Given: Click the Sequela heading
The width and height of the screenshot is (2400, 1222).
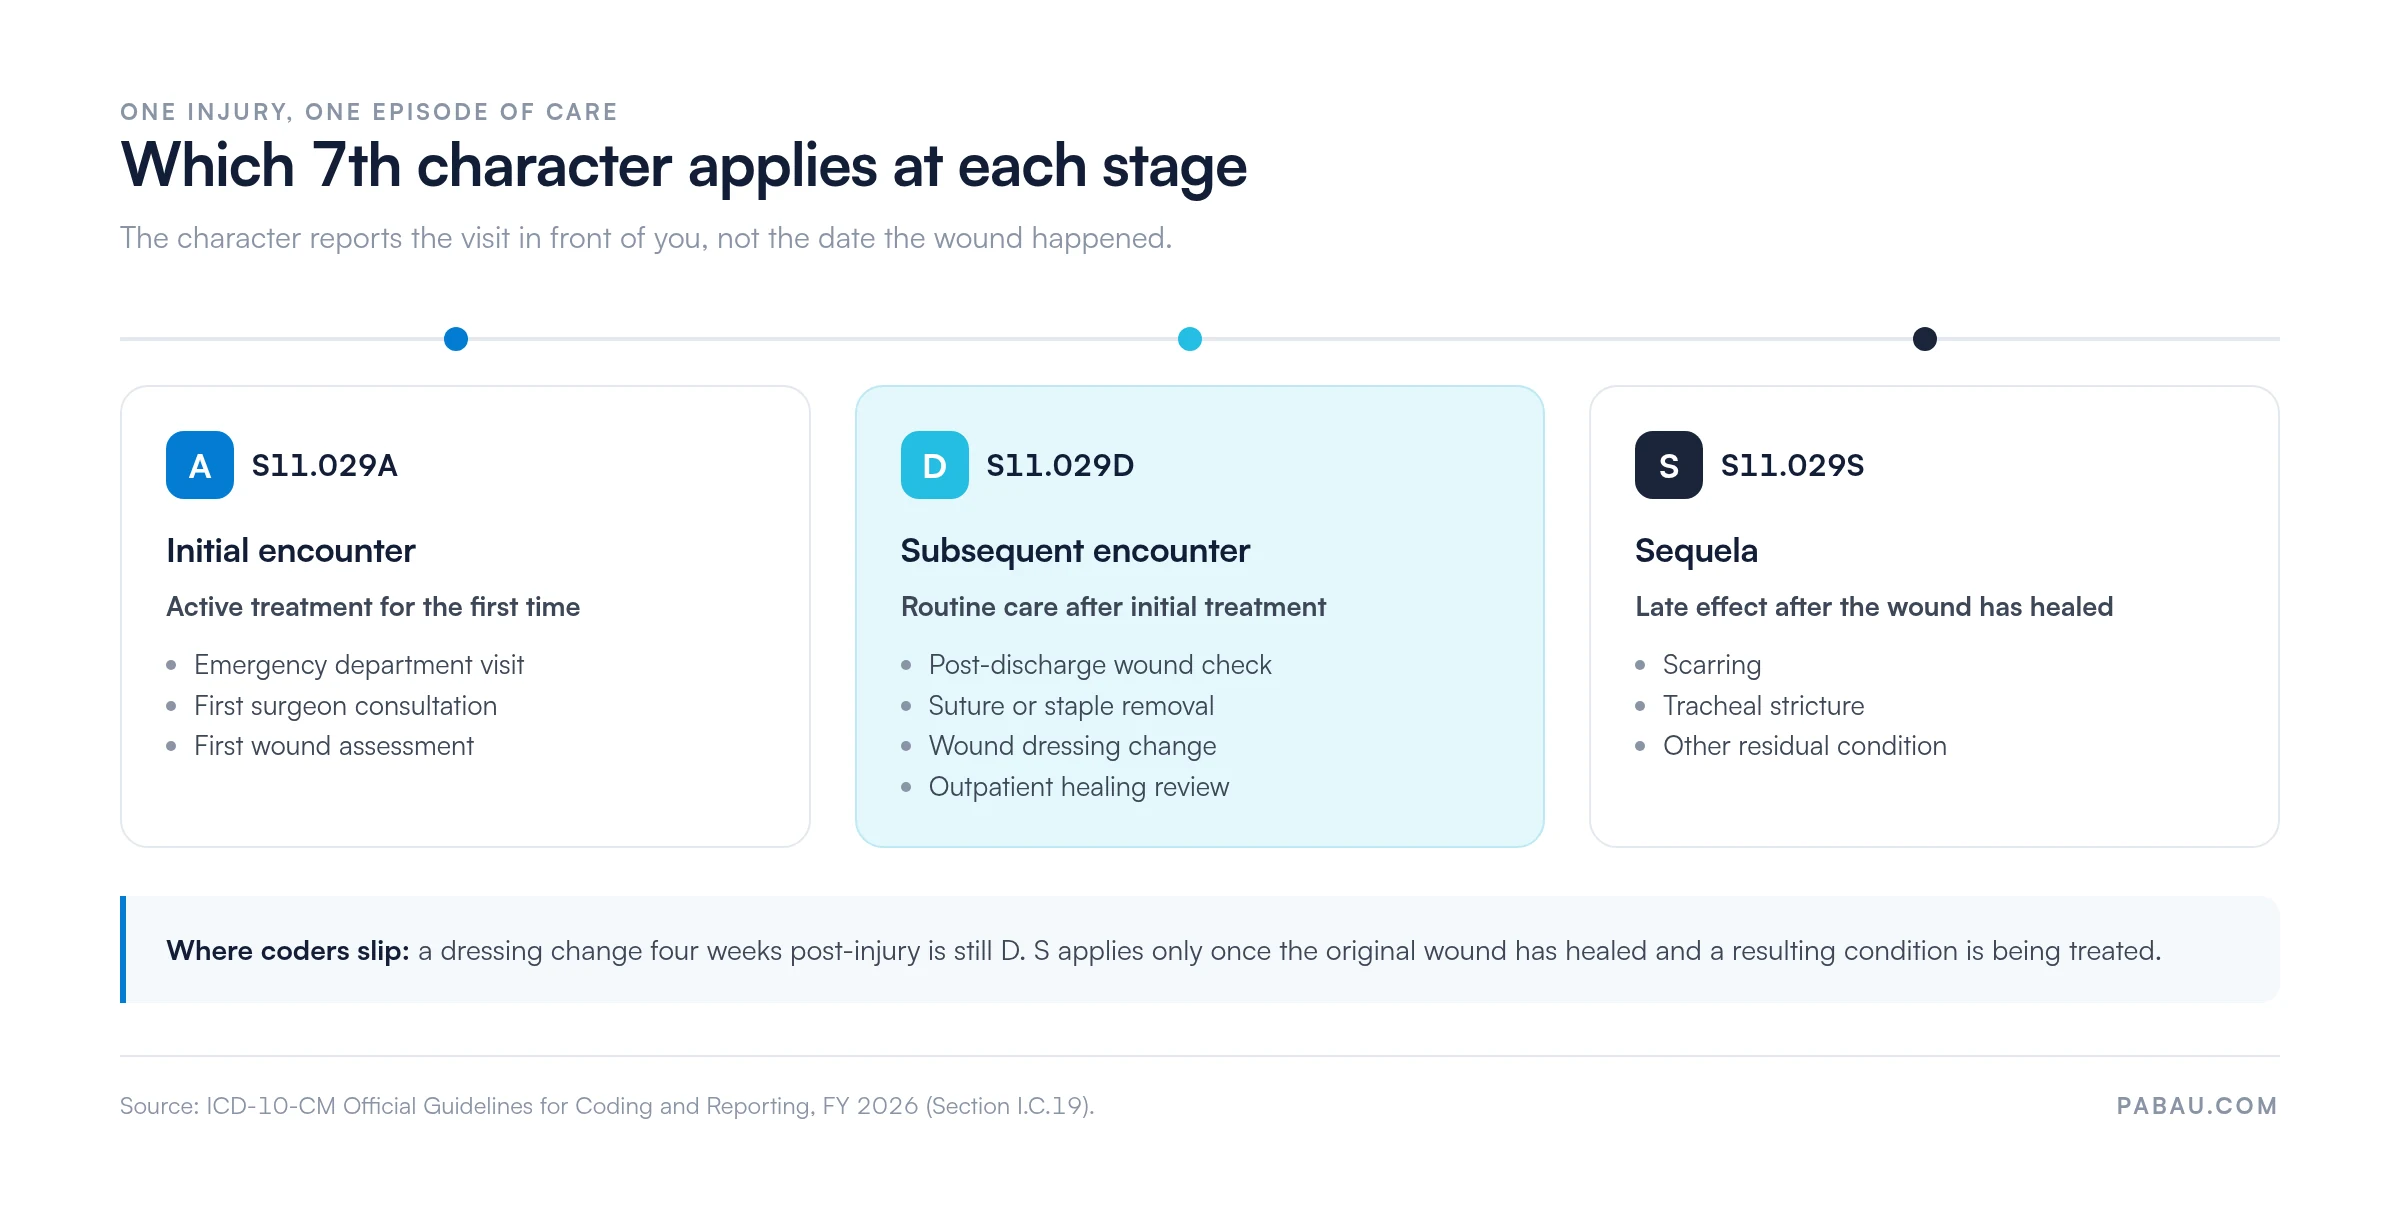Looking at the screenshot, I should tap(1696, 551).
